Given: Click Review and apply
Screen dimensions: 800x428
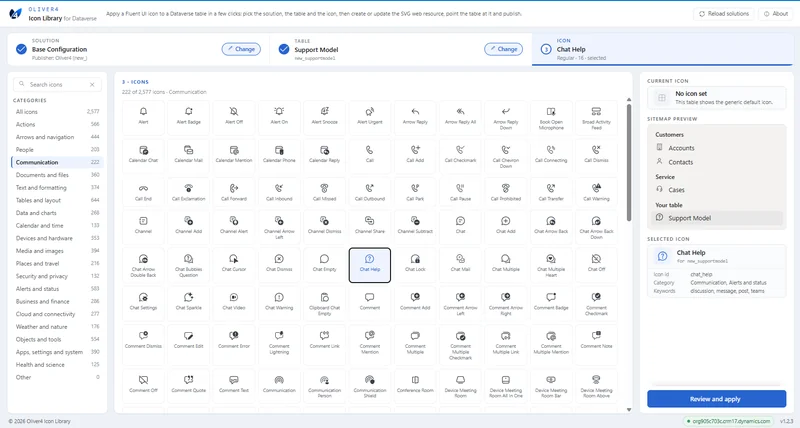Looking at the screenshot, I should point(716,399).
